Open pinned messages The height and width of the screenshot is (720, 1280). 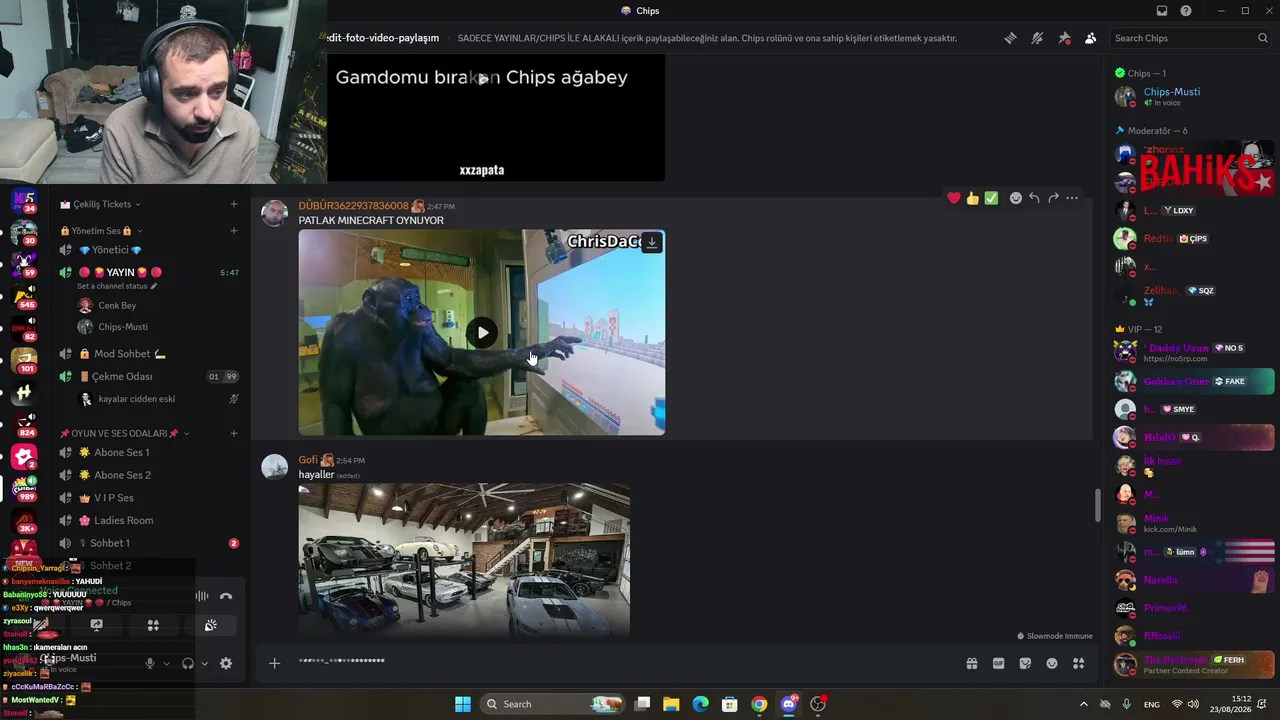click(x=1064, y=38)
